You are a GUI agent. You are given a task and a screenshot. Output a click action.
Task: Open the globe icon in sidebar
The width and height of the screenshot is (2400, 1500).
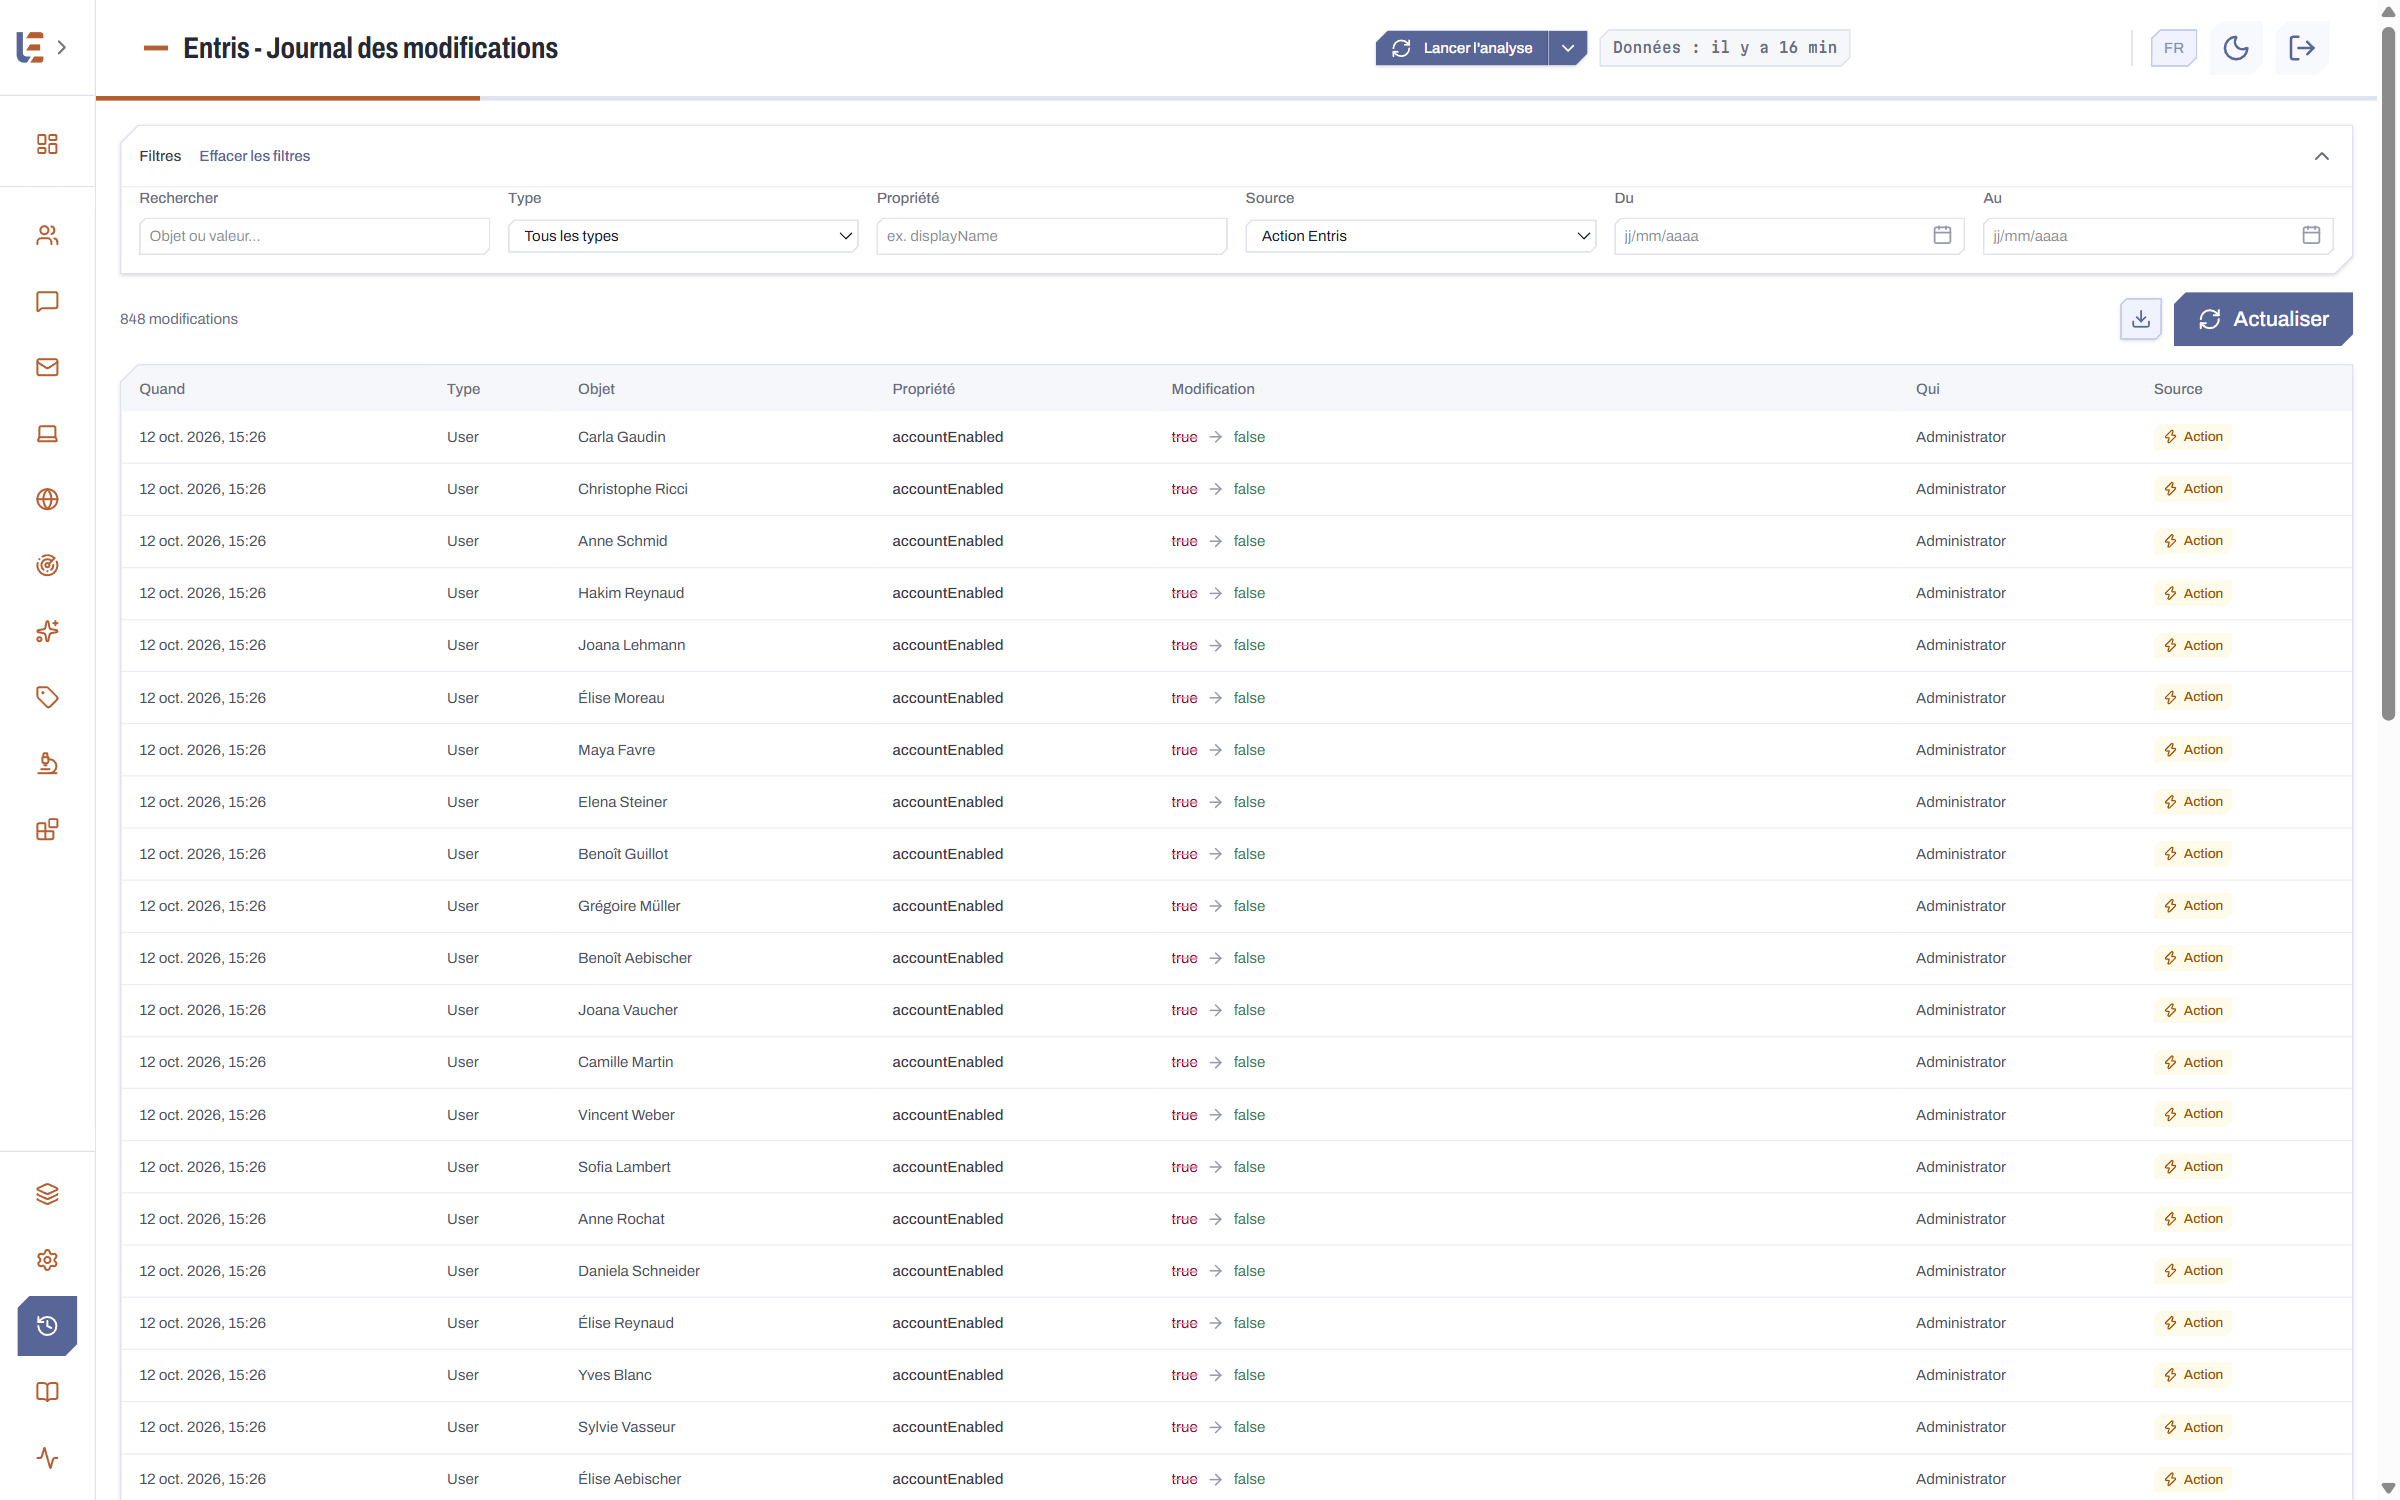(x=47, y=499)
